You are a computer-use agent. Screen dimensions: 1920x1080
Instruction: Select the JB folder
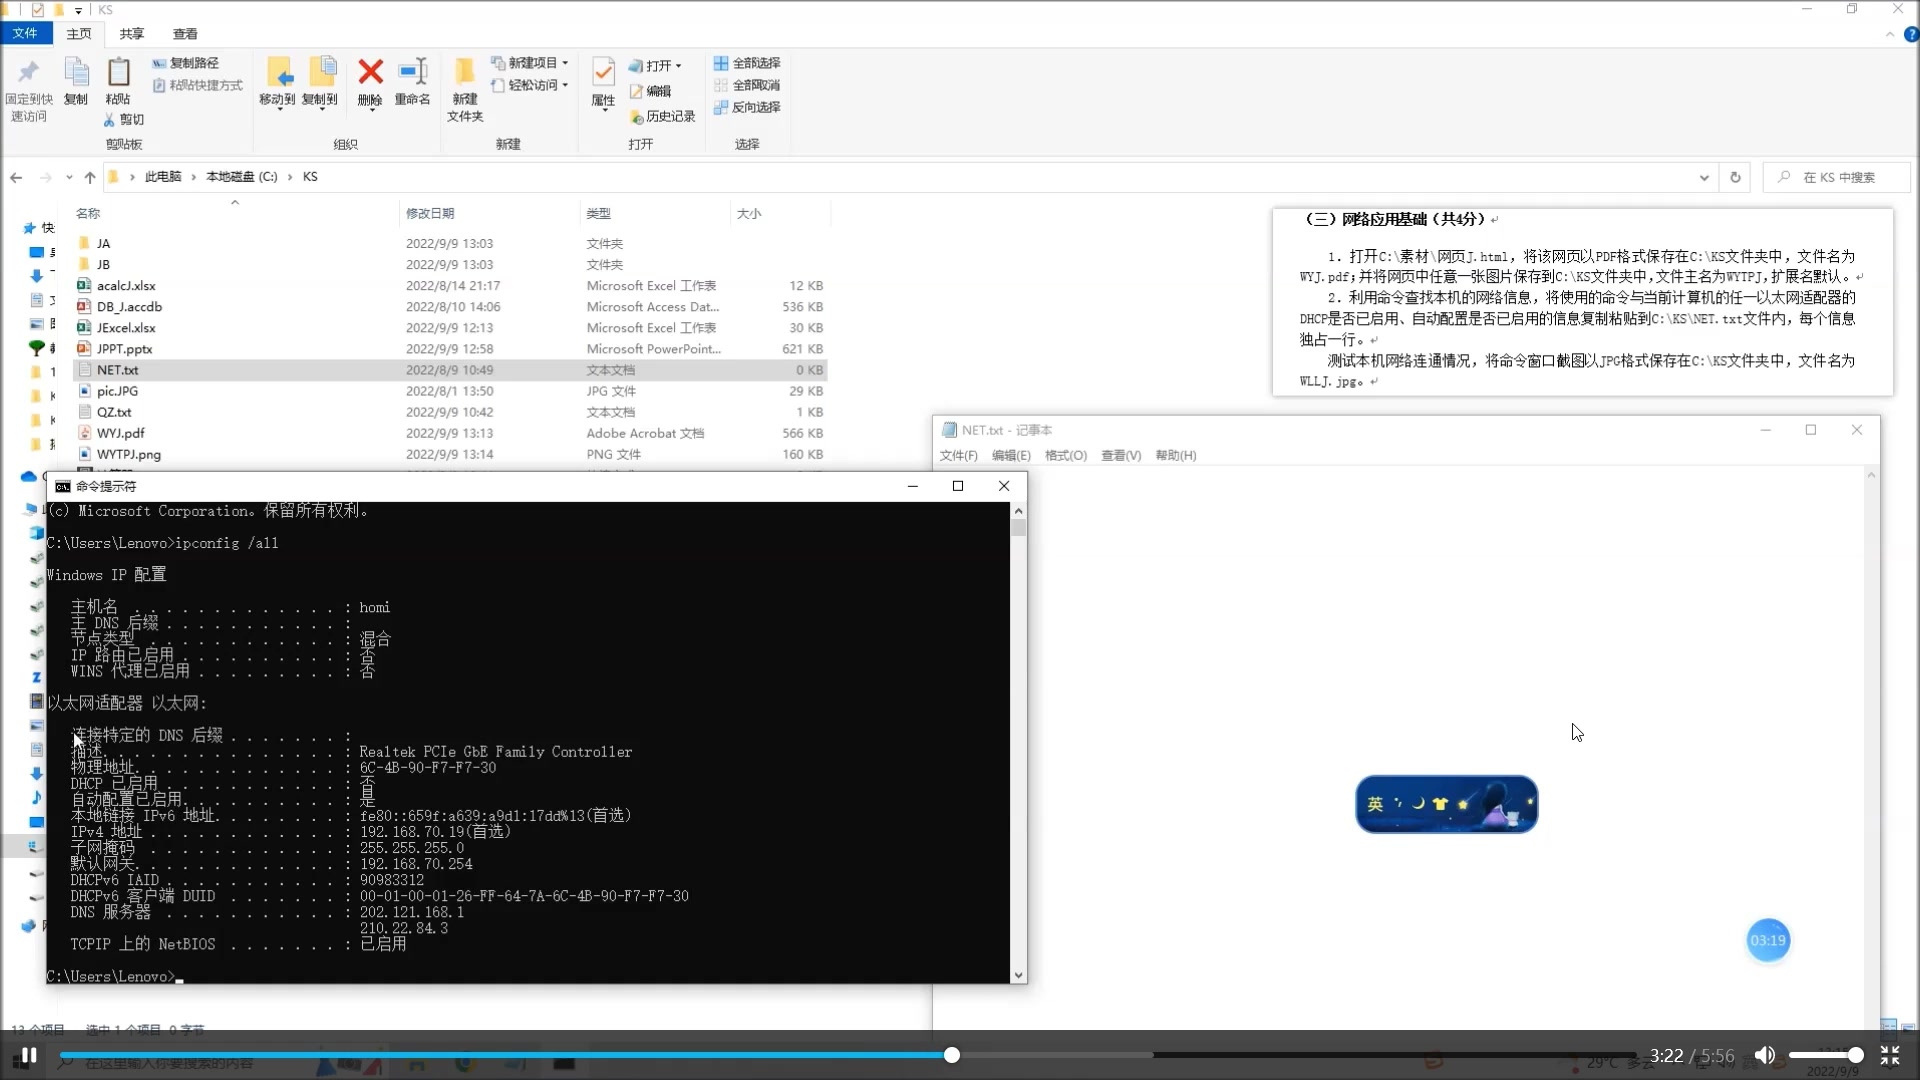click(x=450, y=264)
